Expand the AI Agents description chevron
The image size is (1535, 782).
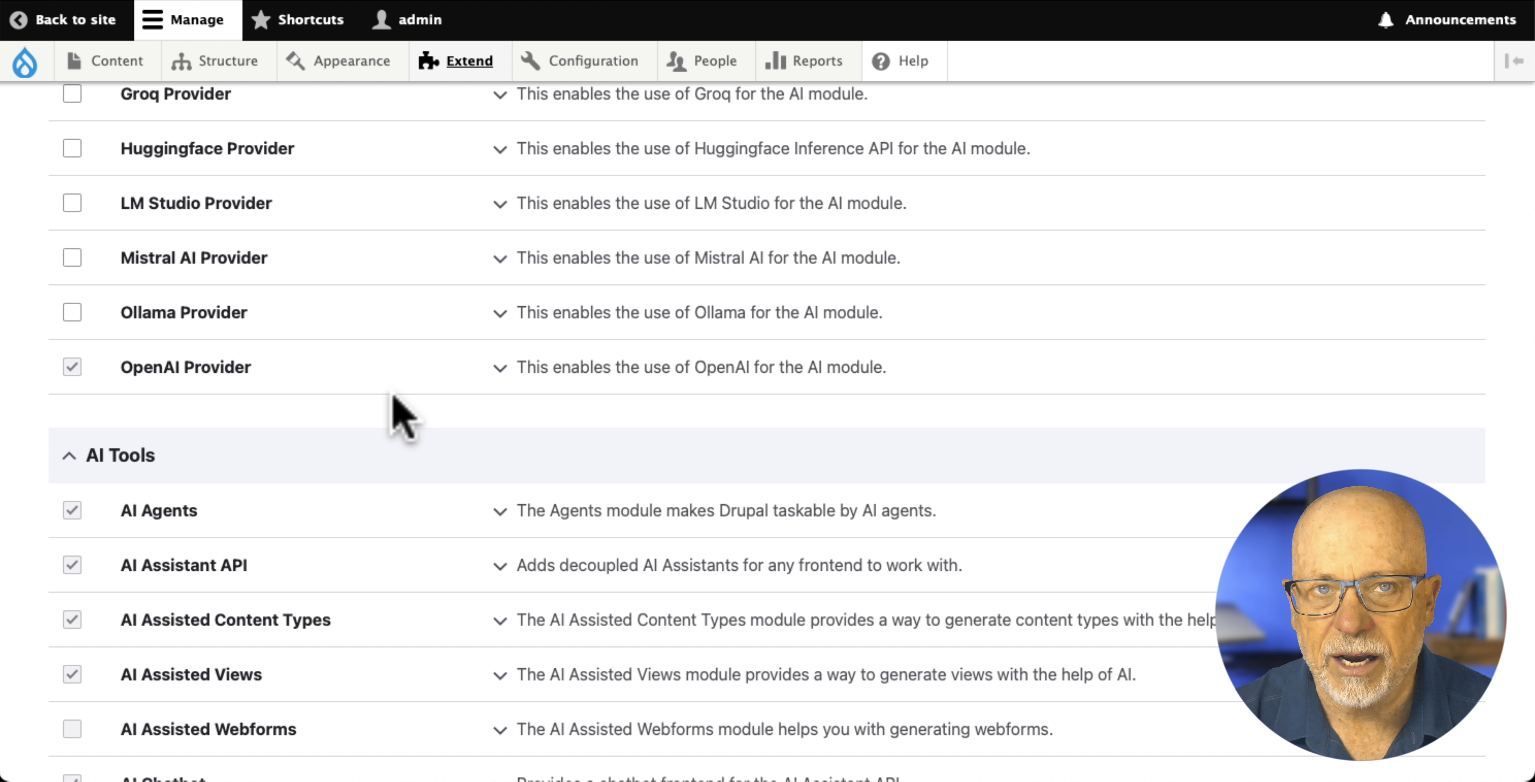tap(500, 511)
